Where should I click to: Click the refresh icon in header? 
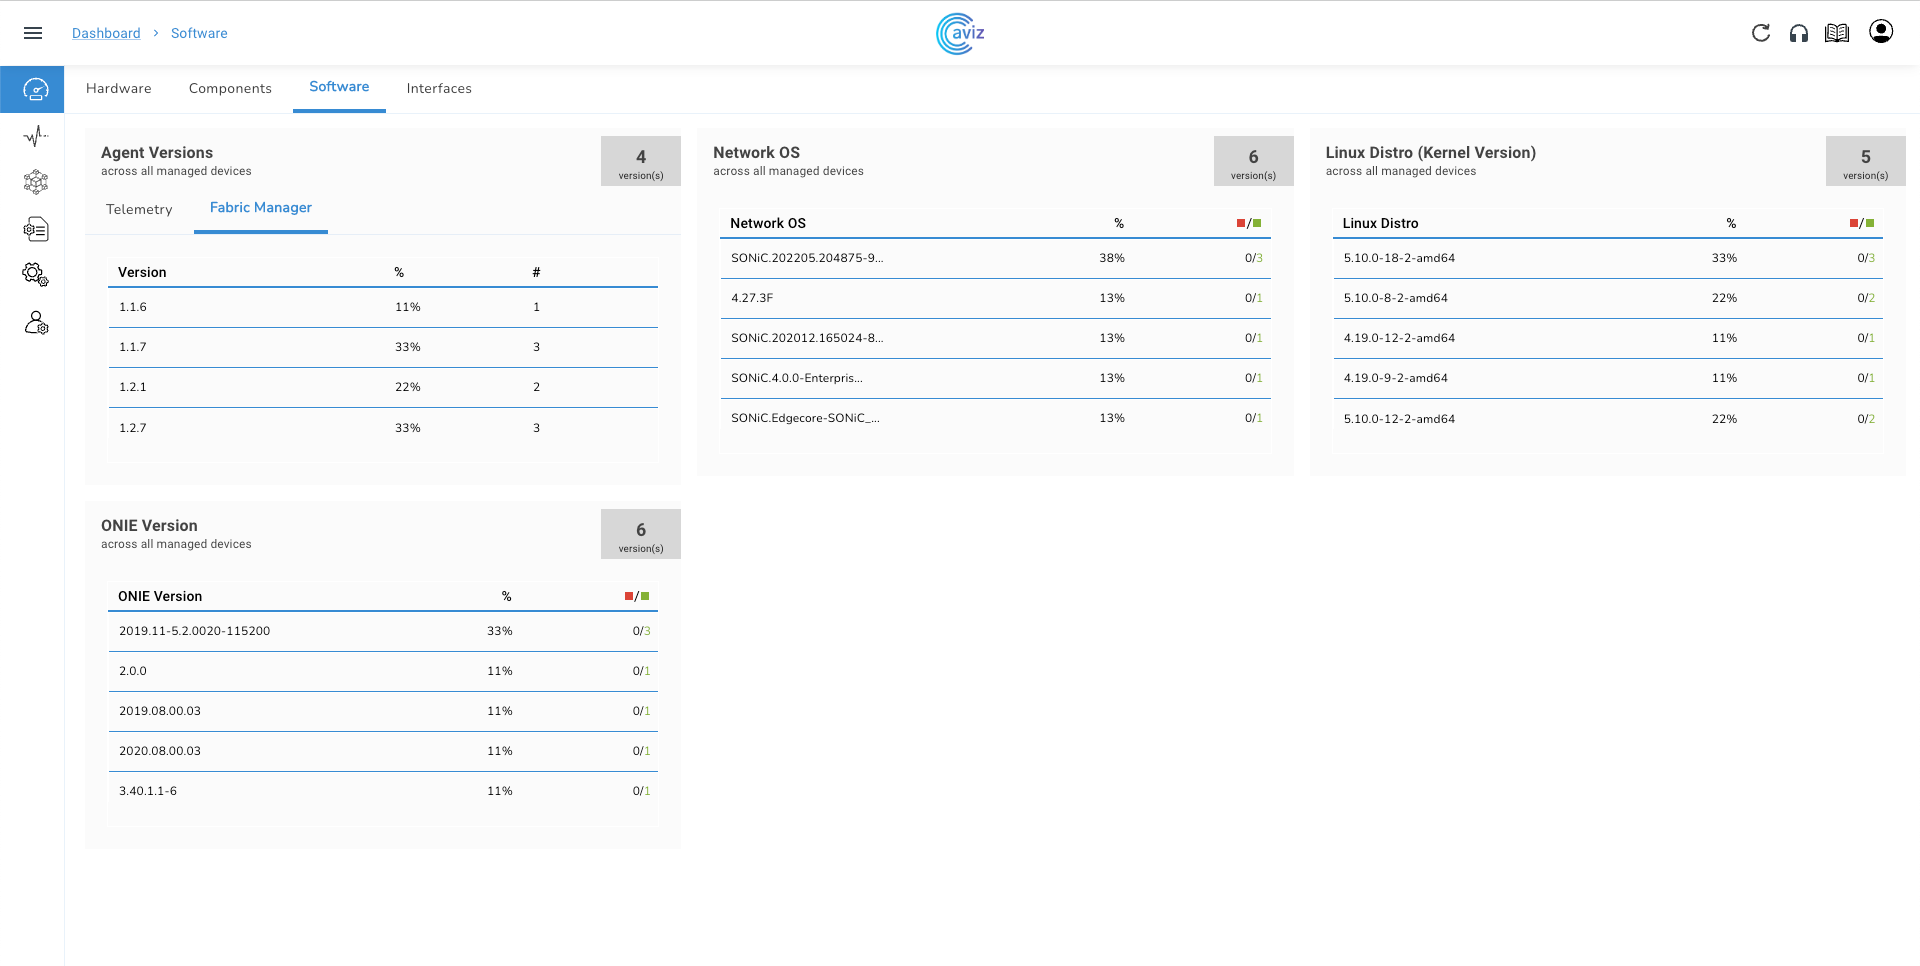[x=1761, y=33]
